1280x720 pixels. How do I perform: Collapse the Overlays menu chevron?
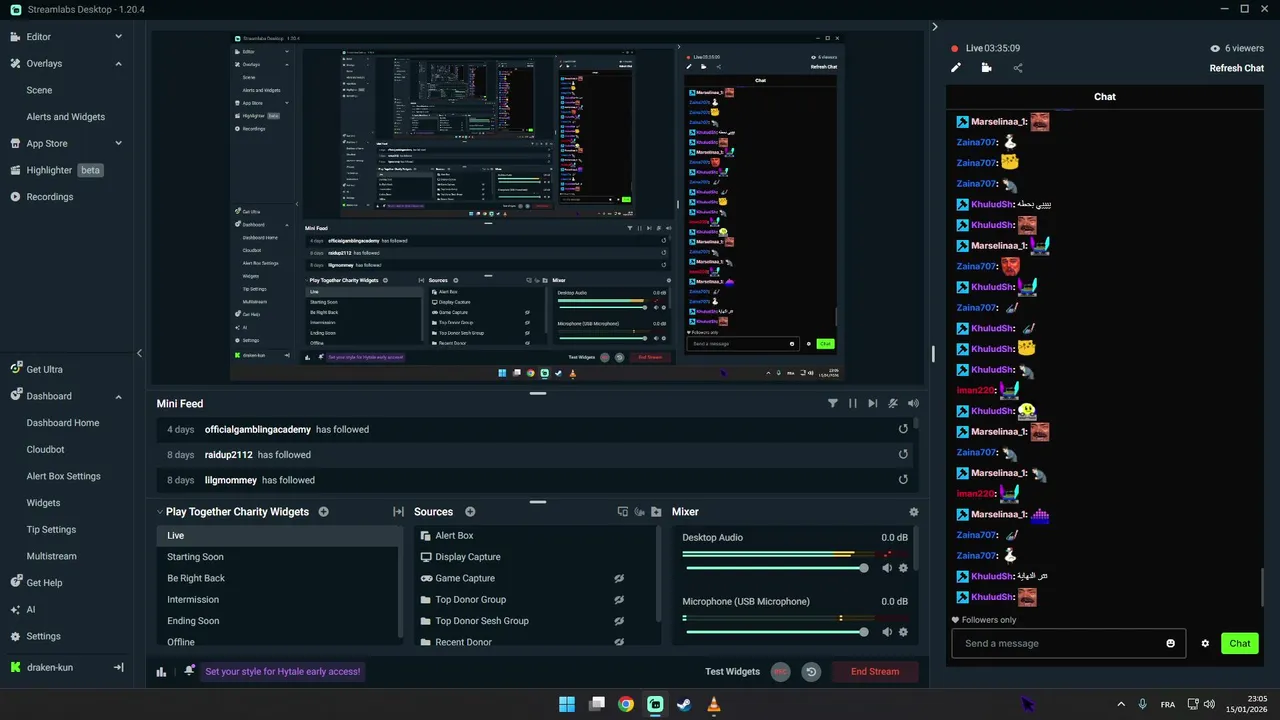(118, 64)
